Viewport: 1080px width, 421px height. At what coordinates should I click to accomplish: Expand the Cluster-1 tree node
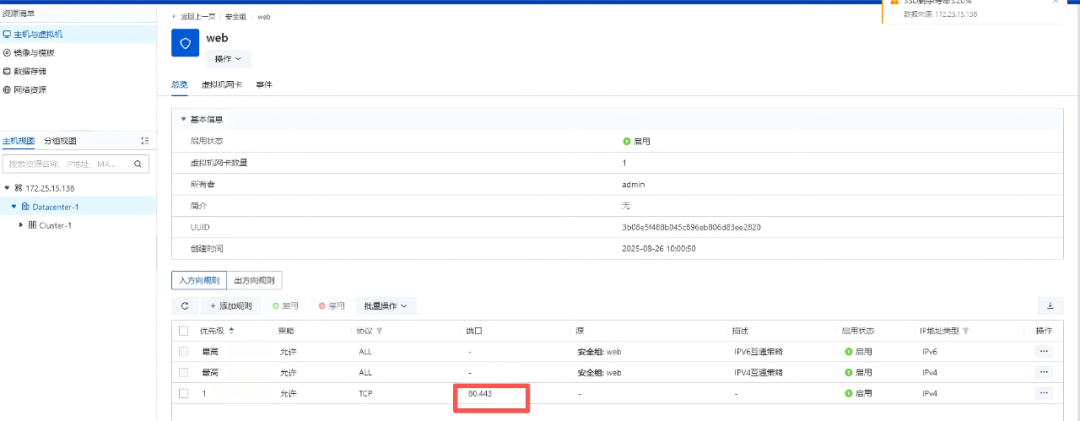(21, 225)
